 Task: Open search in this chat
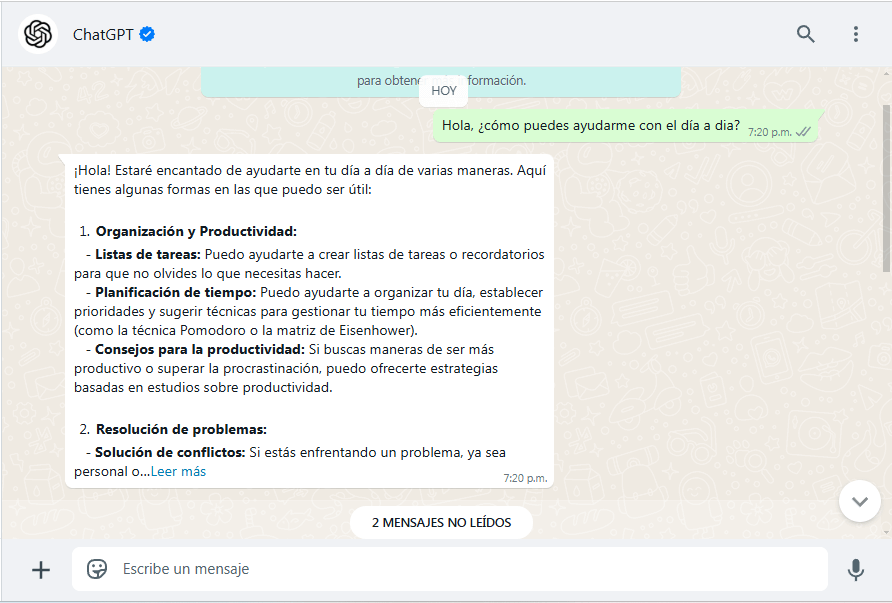pyautogui.click(x=805, y=34)
